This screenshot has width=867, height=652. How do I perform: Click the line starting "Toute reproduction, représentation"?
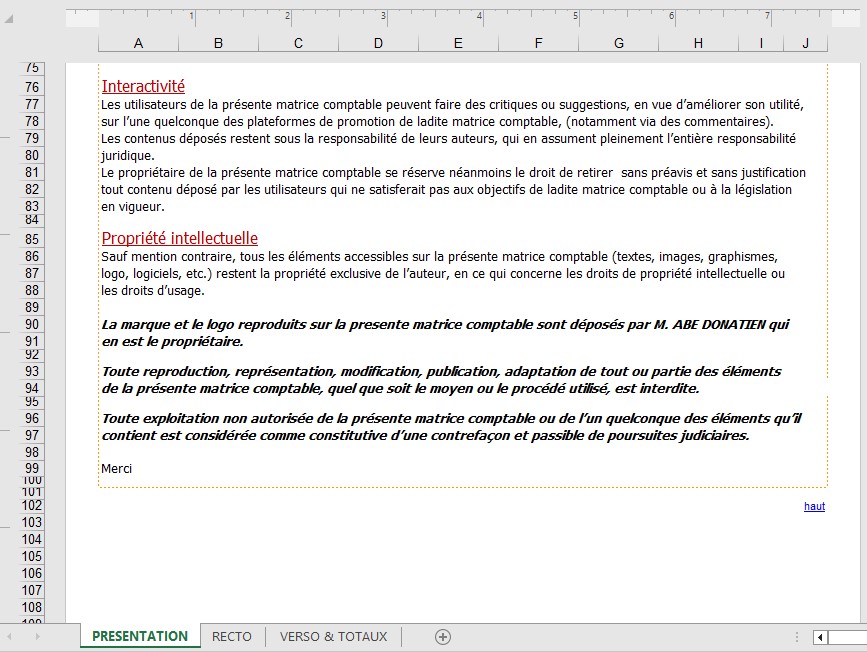441,372
